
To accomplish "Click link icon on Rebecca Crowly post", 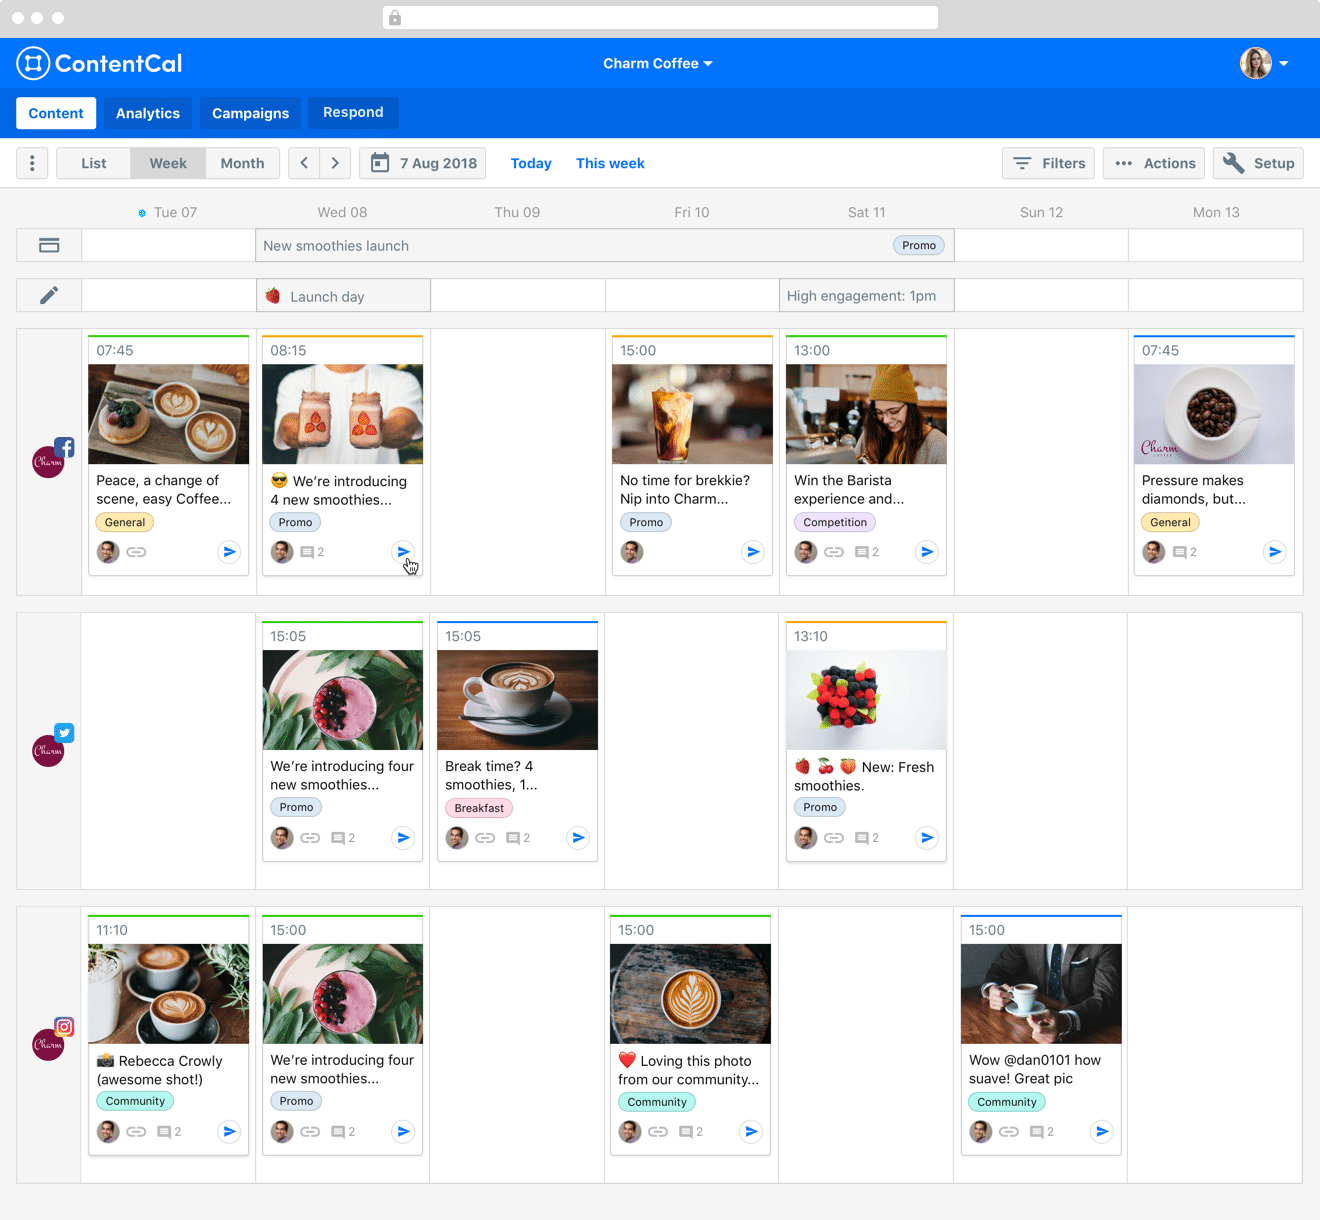I will point(136,1132).
